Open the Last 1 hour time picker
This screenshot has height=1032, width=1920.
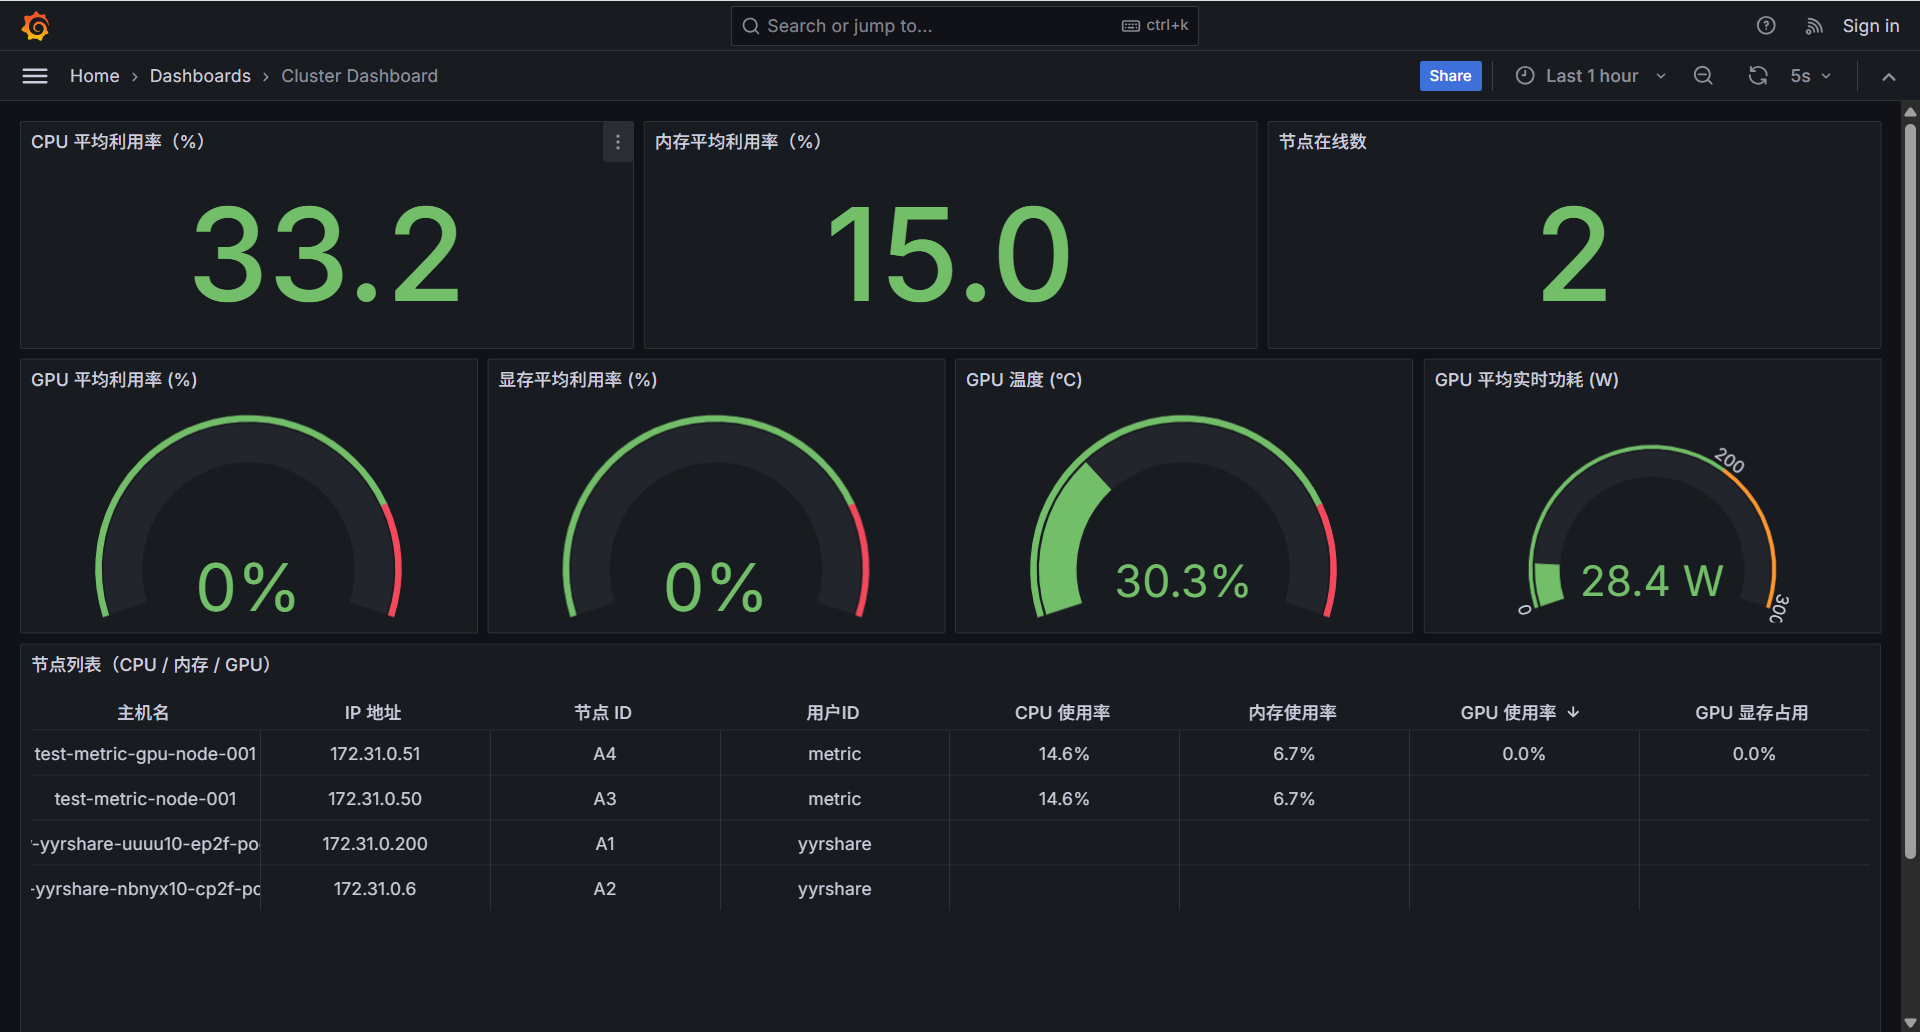coord(1590,76)
